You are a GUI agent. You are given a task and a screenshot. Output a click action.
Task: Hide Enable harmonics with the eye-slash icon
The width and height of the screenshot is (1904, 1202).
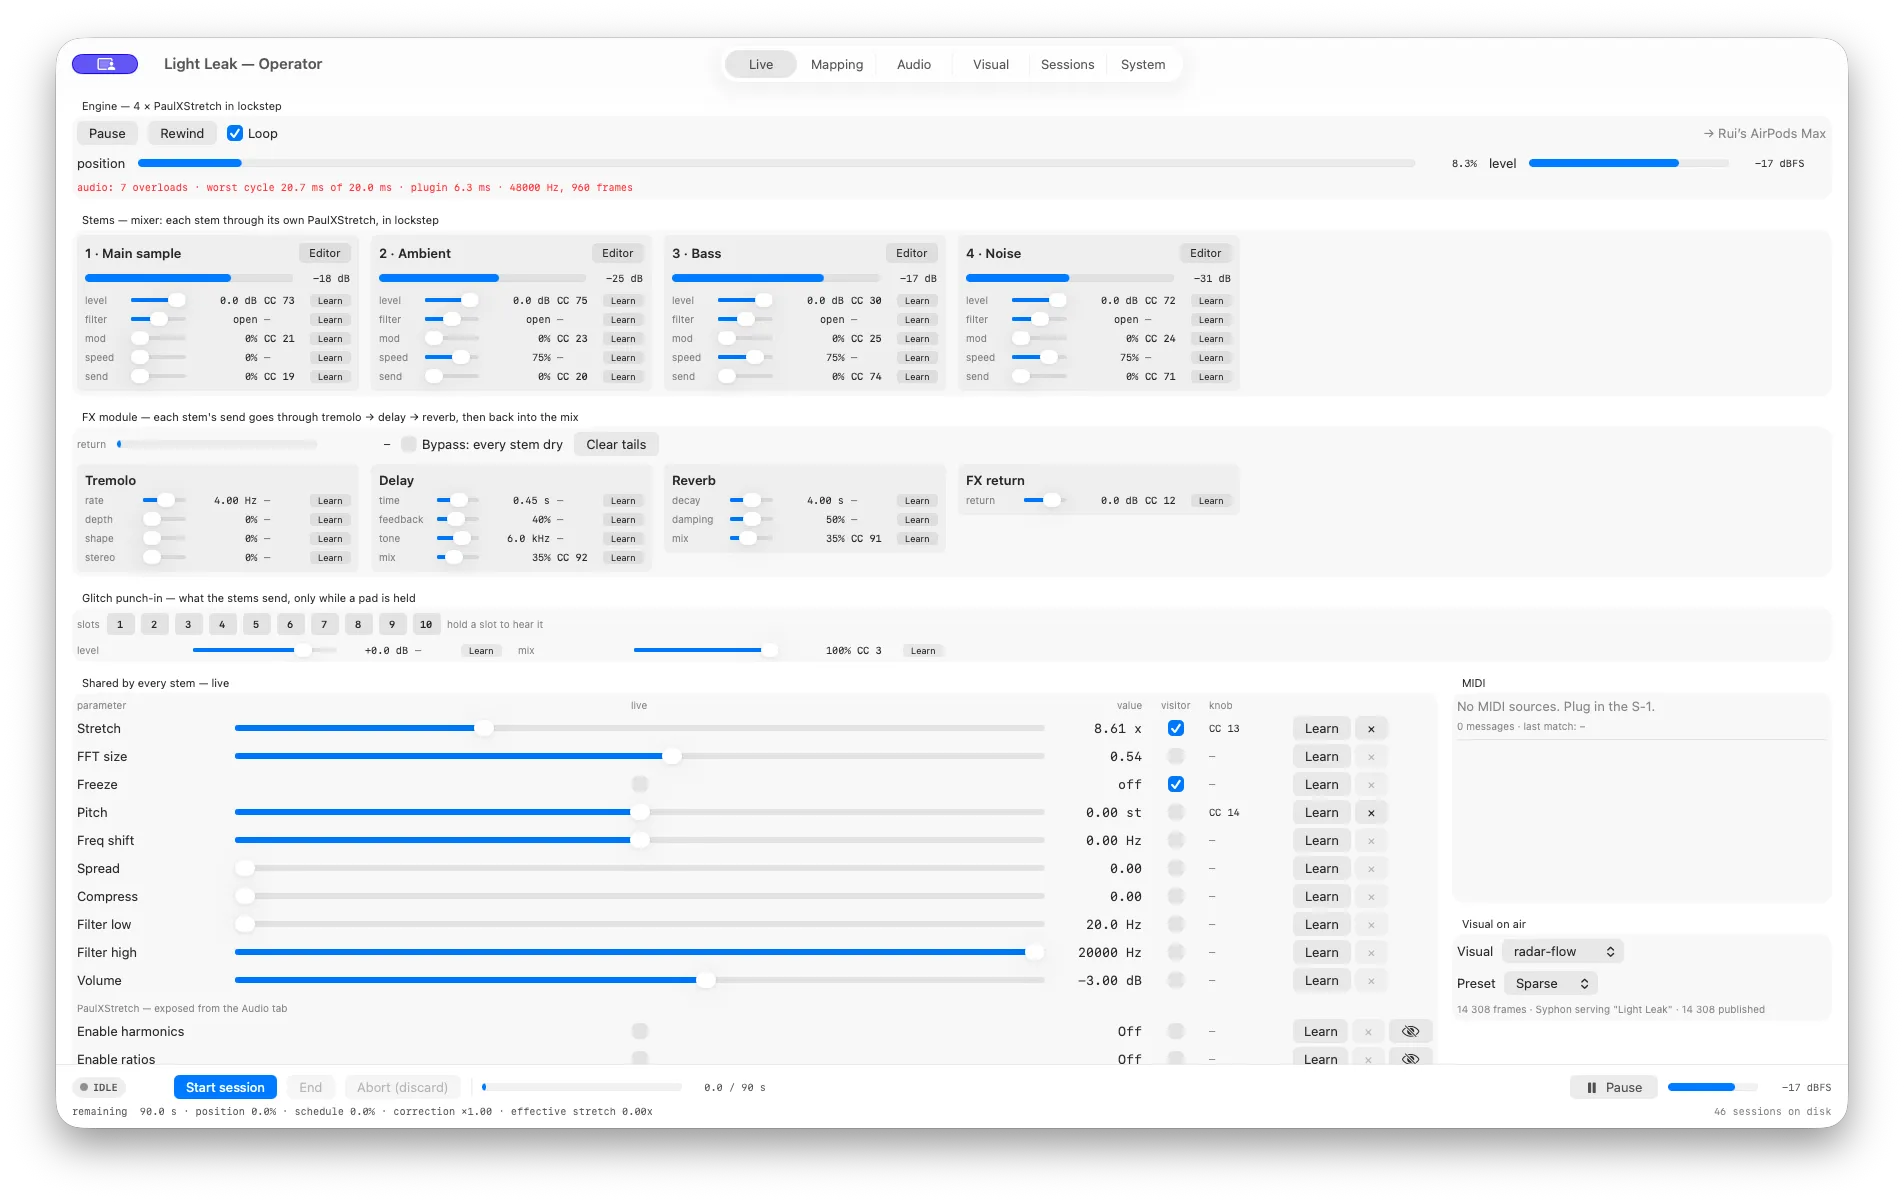(x=1411, y=1032)
